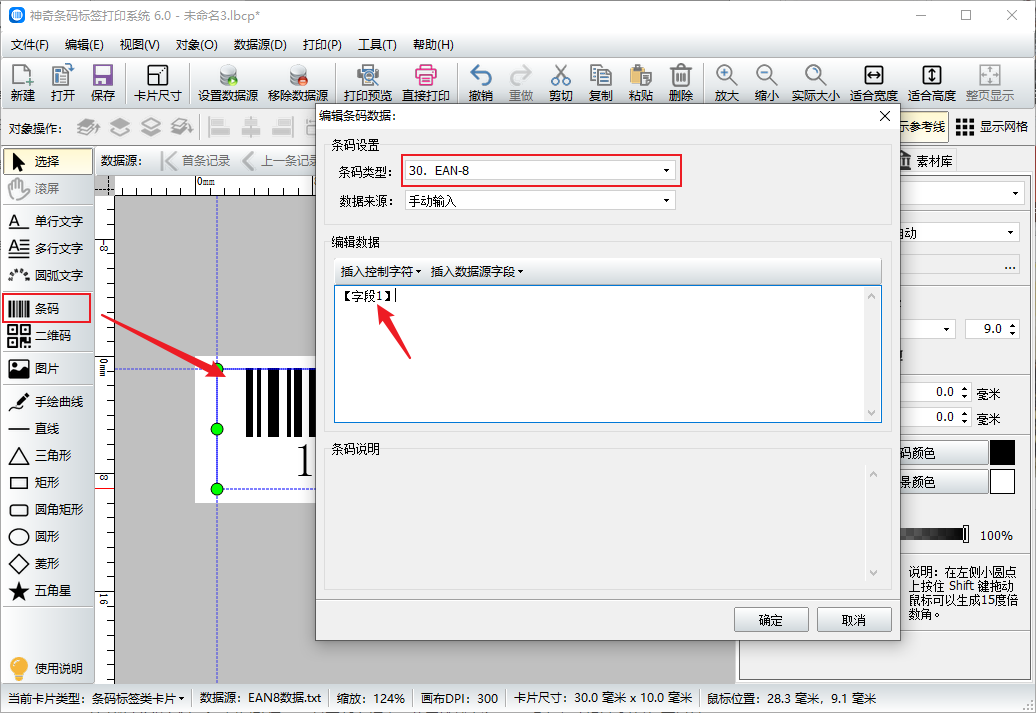The height and width of the screenshot is (713, 1036).
Task: Select the 单行文字 single-line text tool
Action: [x=47, y=221]
